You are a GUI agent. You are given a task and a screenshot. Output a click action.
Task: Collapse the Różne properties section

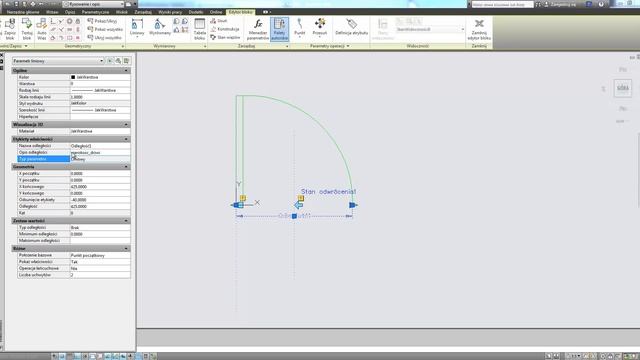[x=126, y=249]
